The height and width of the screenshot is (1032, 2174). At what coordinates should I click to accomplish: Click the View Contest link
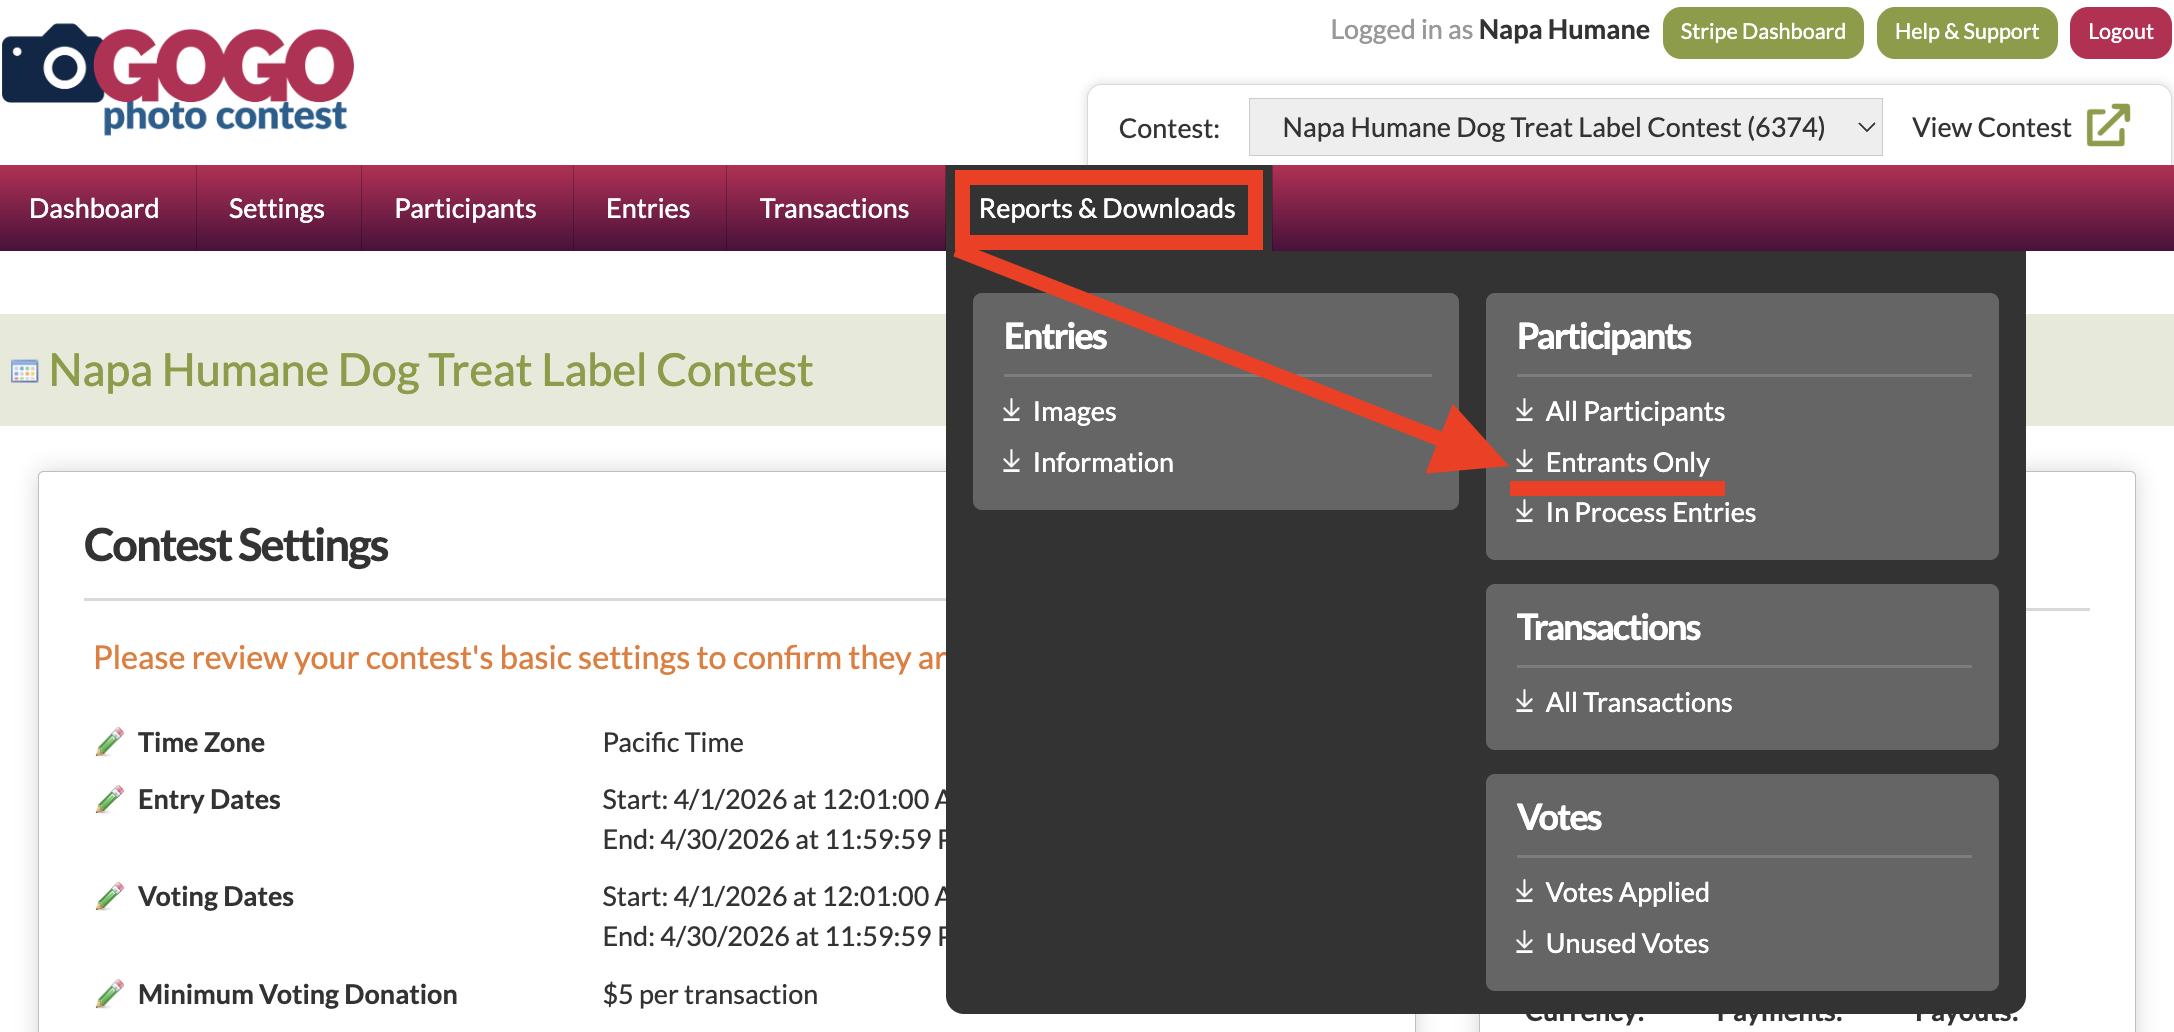click(1991, 127)
